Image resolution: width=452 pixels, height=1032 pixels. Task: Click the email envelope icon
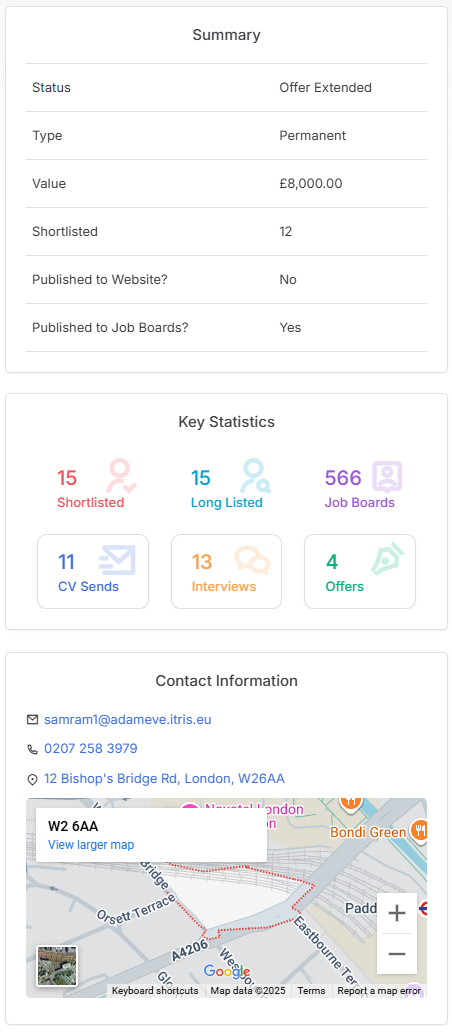pos(32,719)
